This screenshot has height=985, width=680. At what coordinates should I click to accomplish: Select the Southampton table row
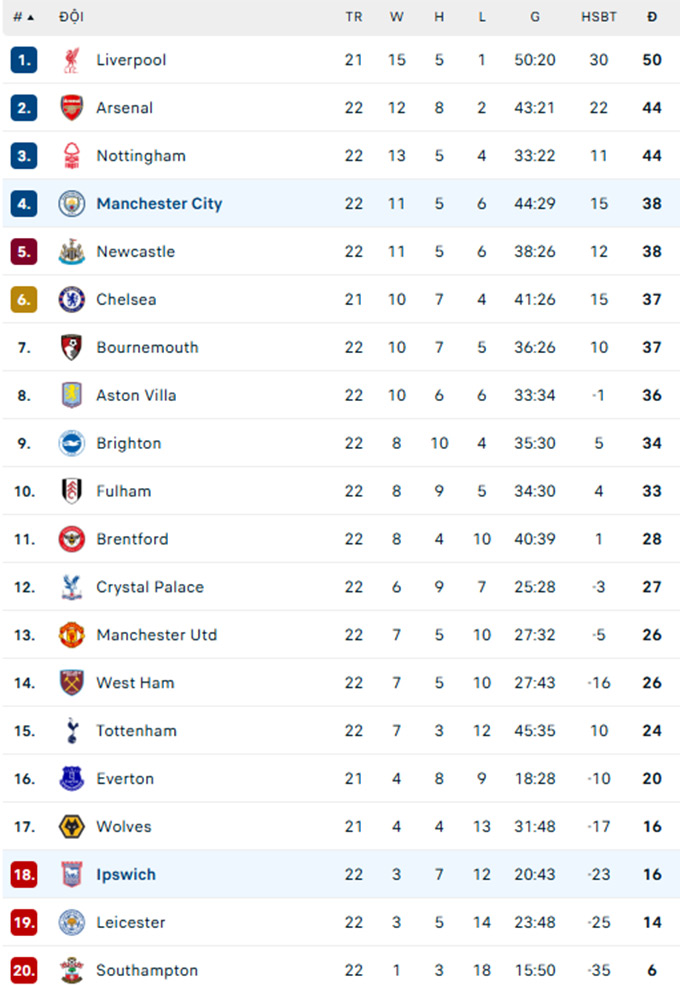coord(341,967)
